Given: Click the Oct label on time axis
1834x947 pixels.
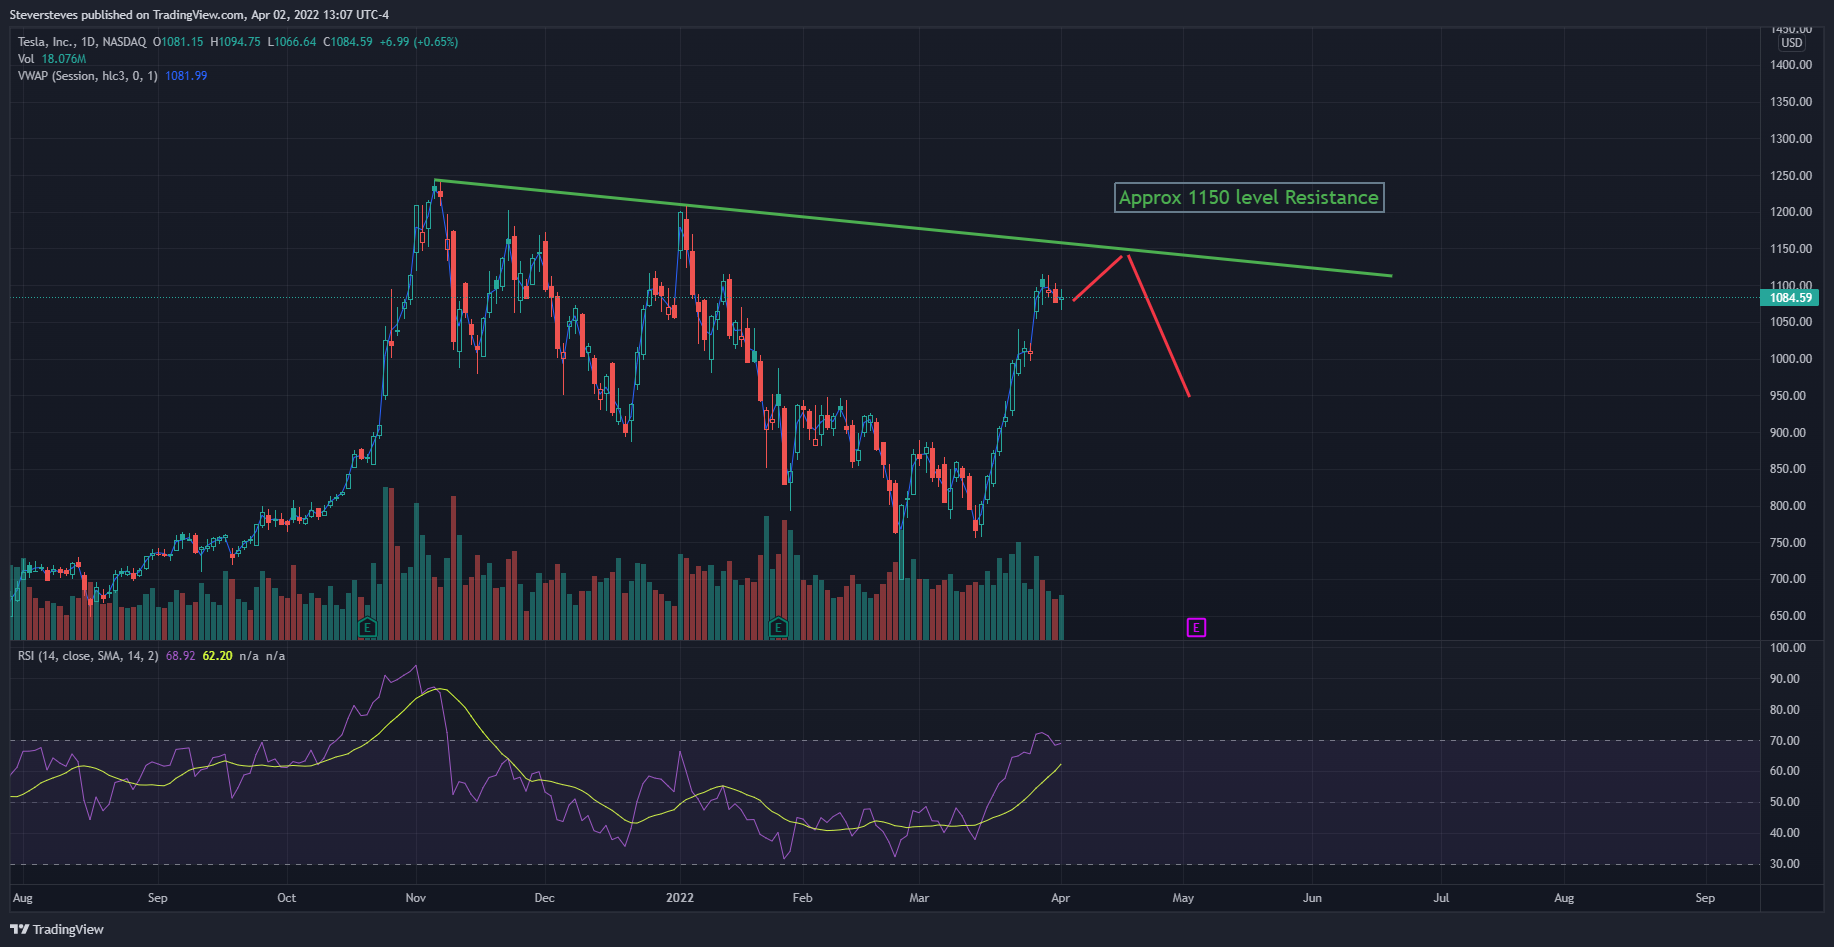Looking at the screenshot, I should click(x=286, y=898).
